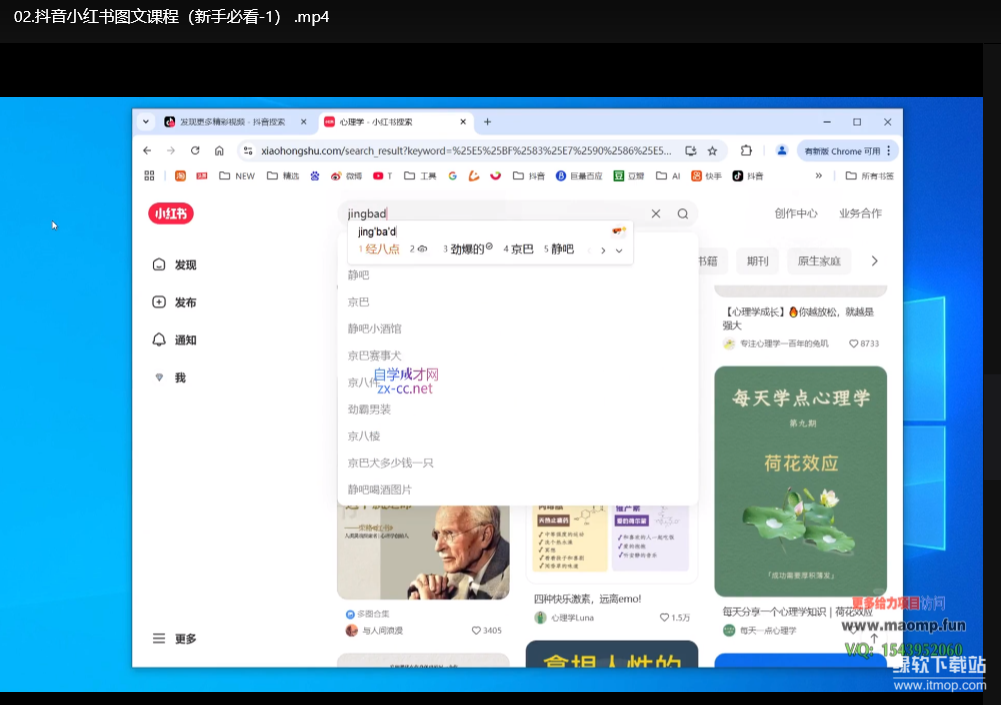
Task: Open the Chrome profile avatar
Action: point(781,151)
